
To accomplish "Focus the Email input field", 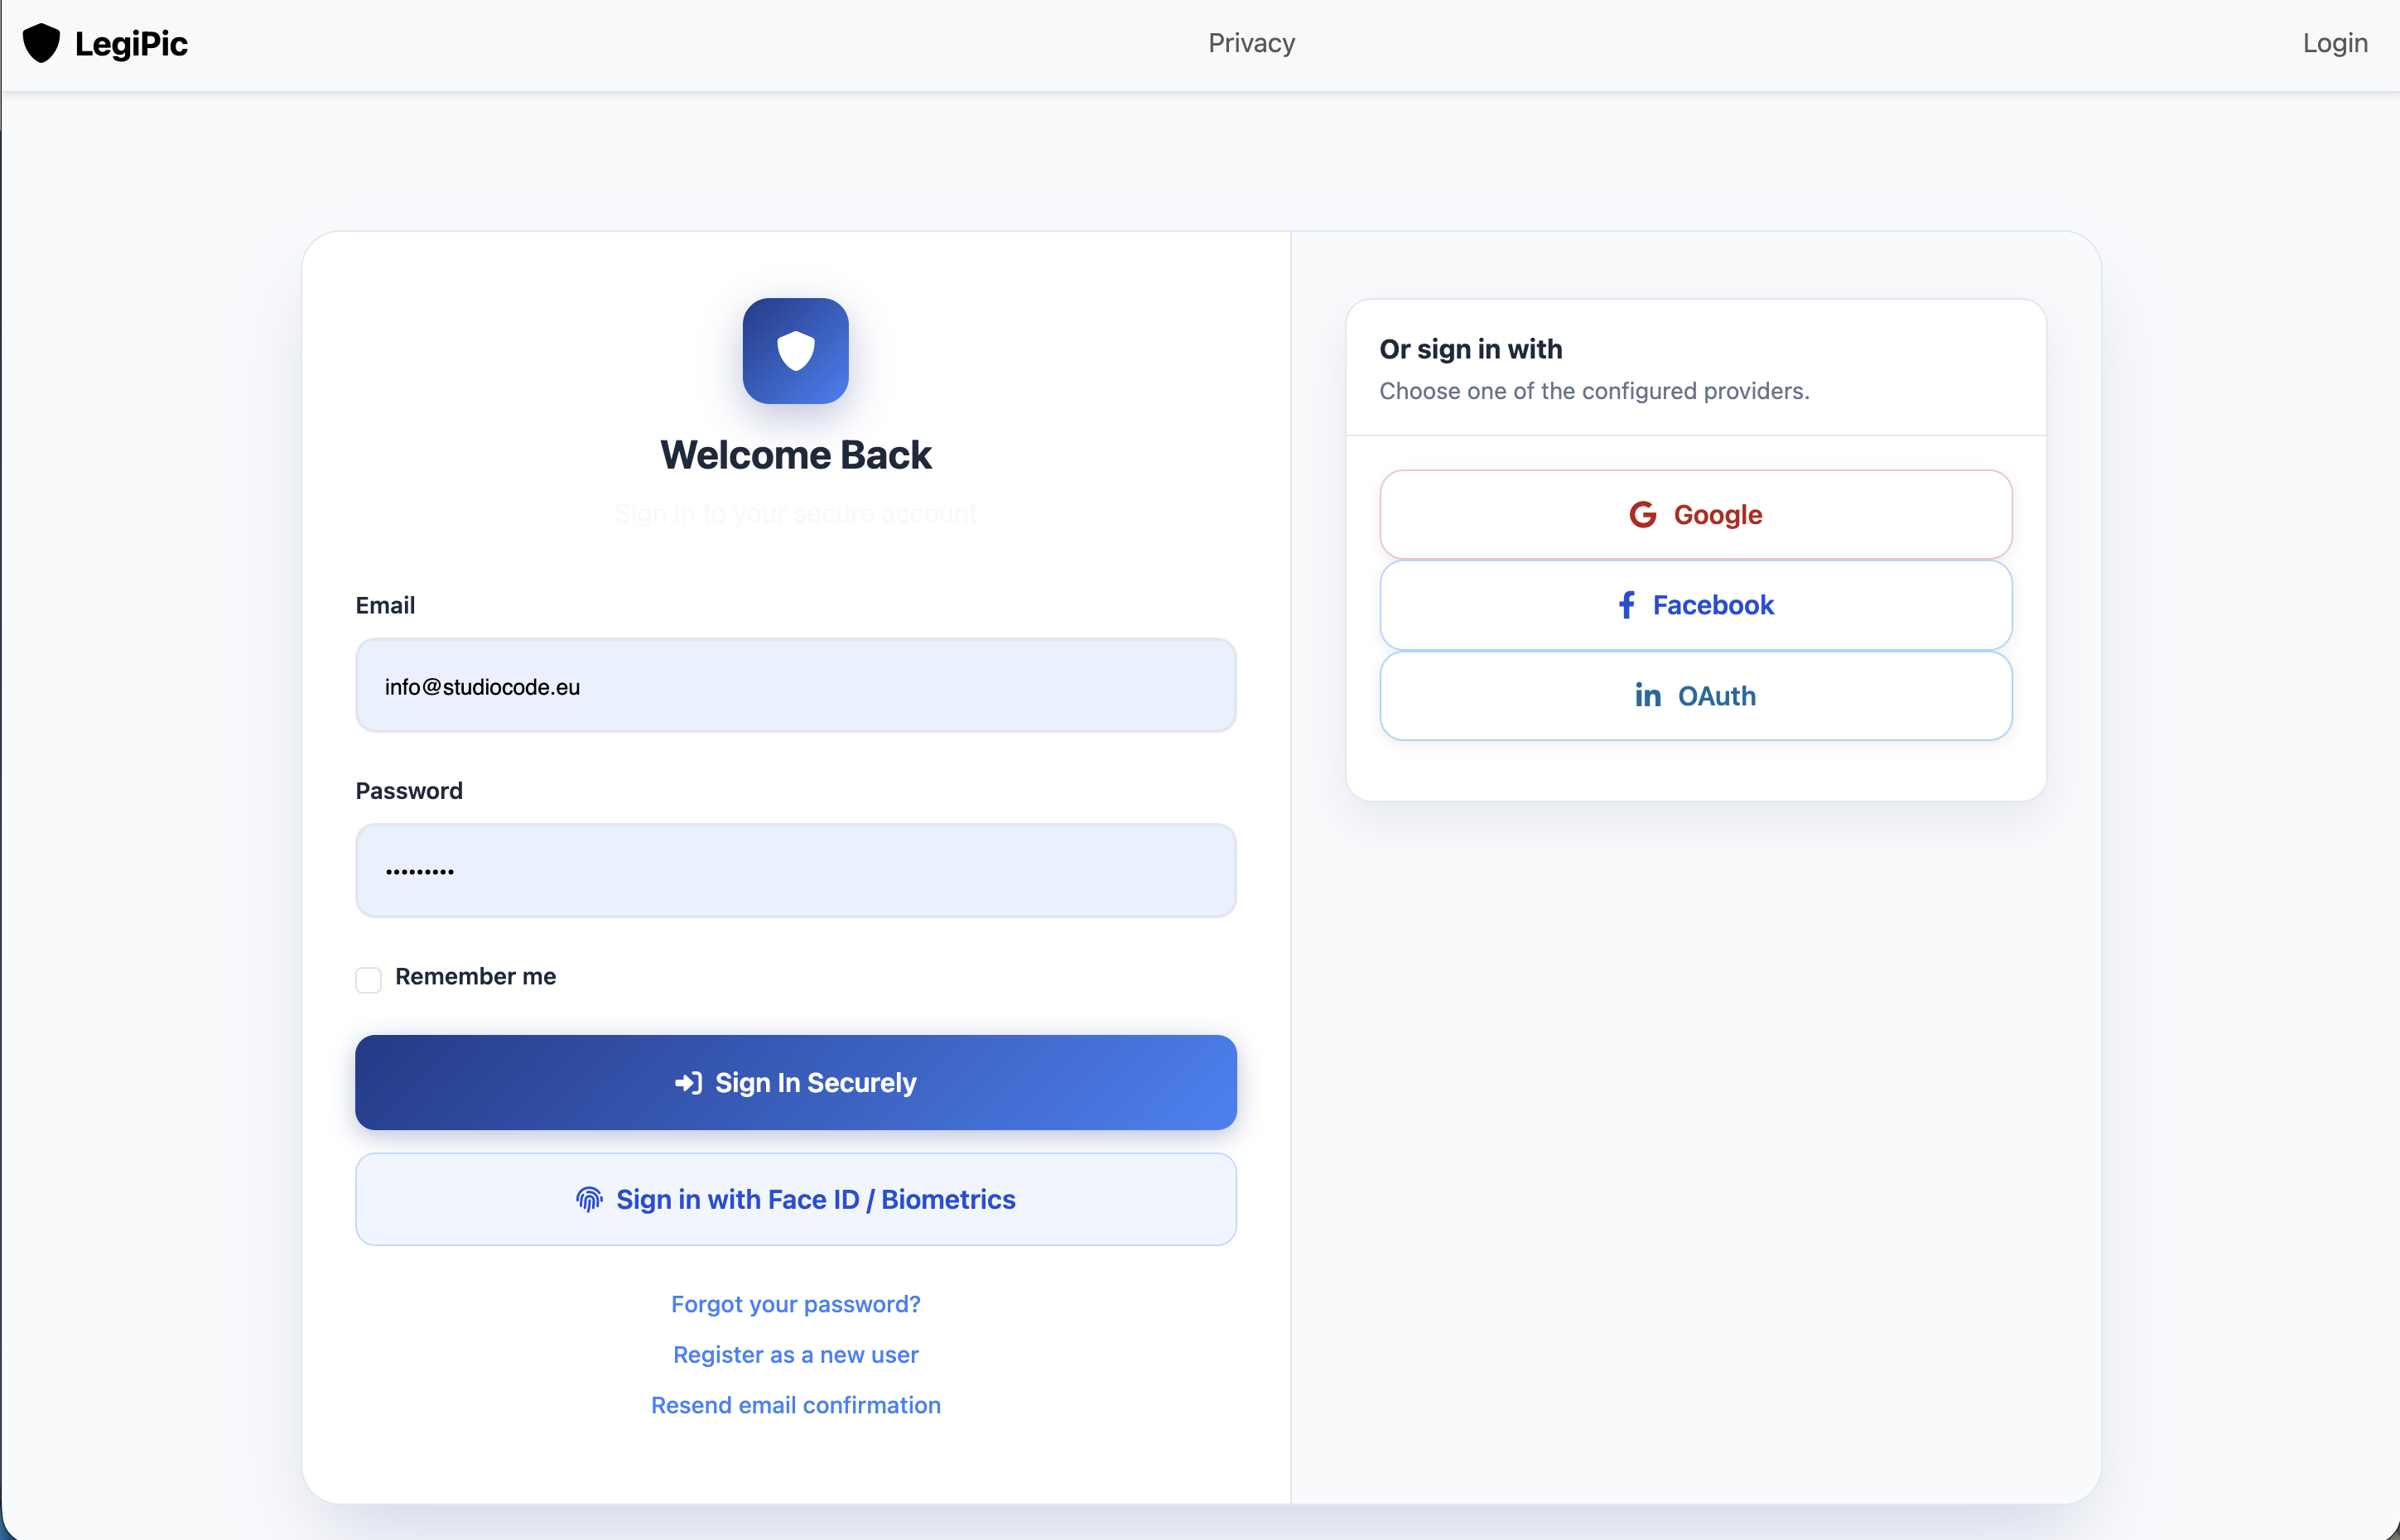I will pos(796,686).
